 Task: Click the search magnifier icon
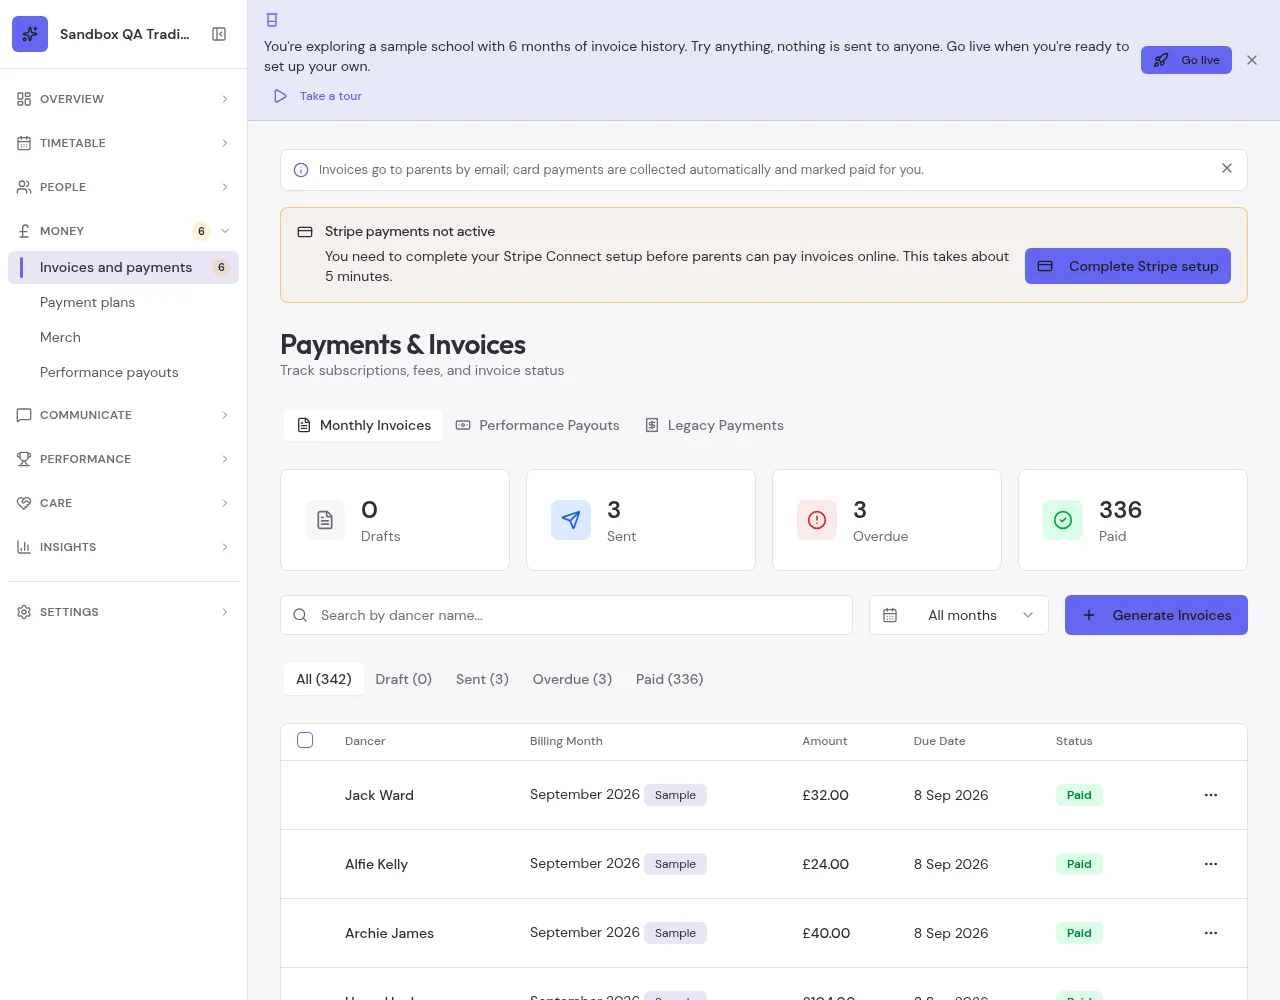tap(300, 615)
